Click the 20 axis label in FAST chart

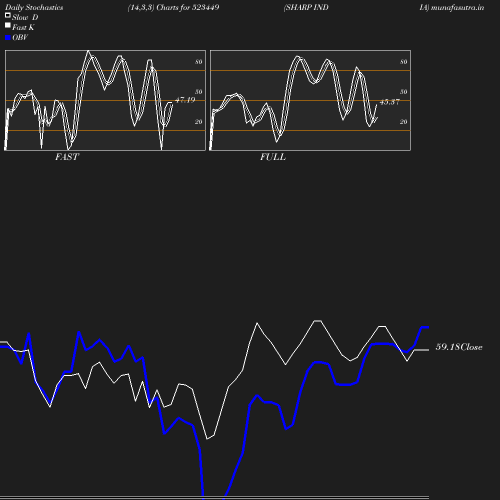click(x=199, y=122)
